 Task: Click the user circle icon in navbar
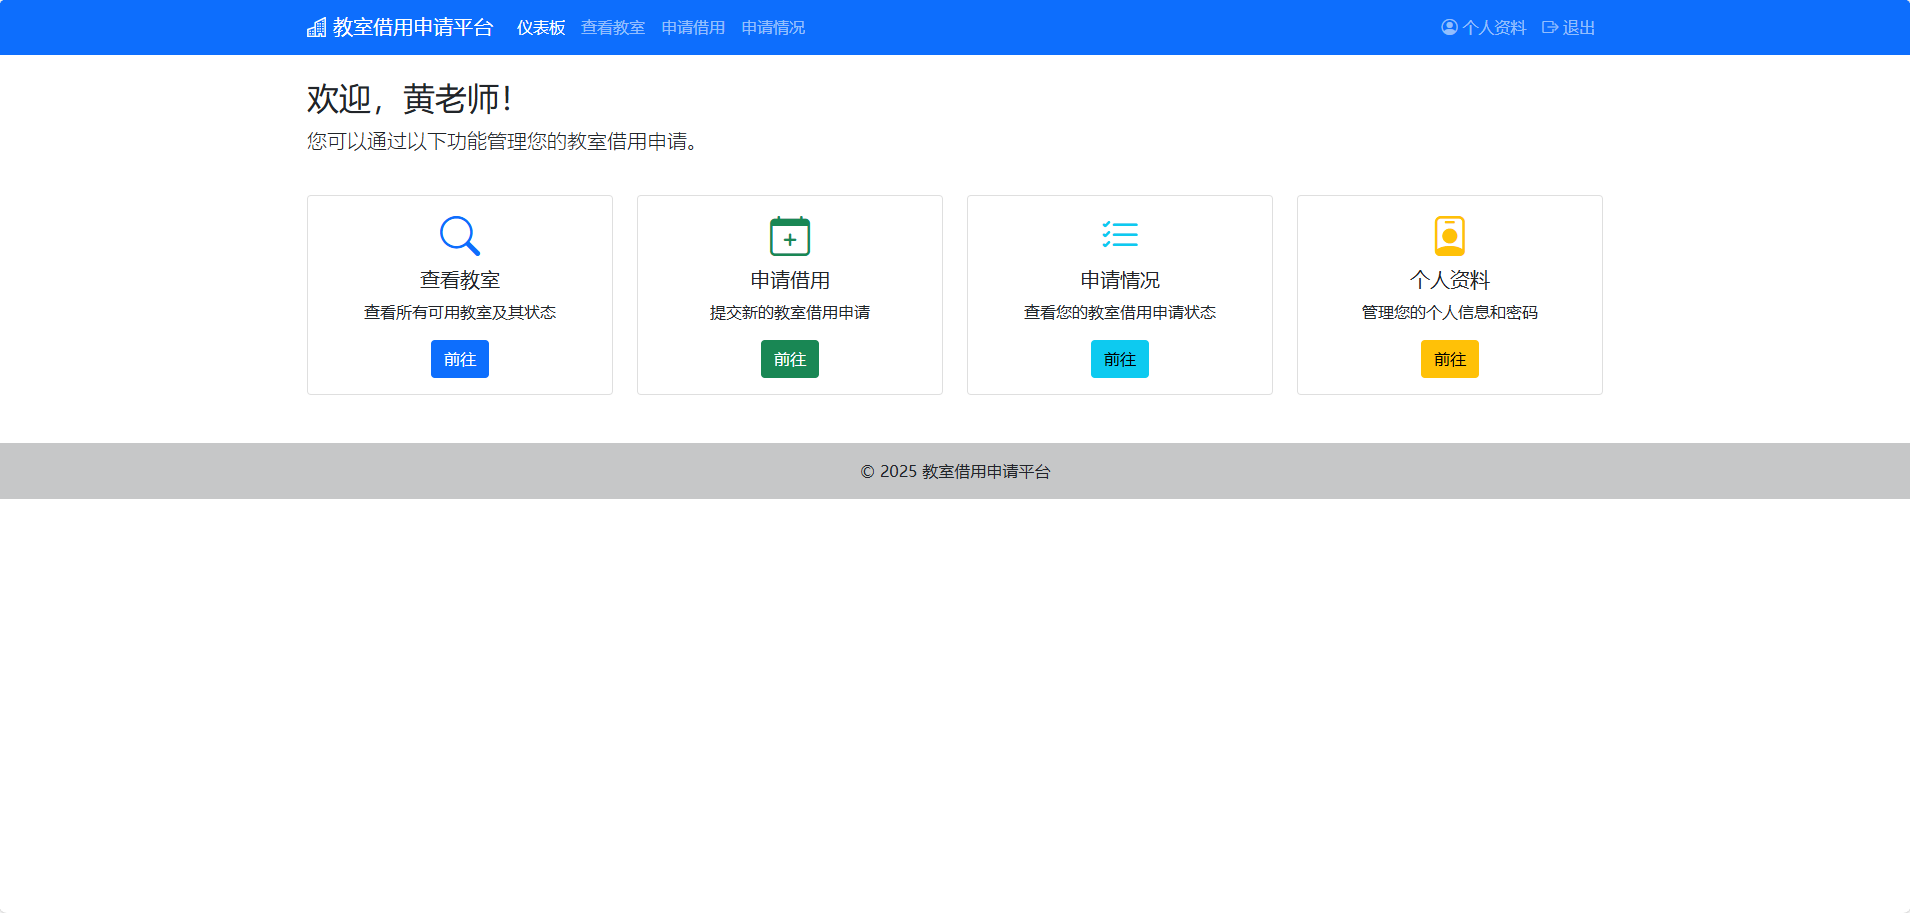[1449, 27]
